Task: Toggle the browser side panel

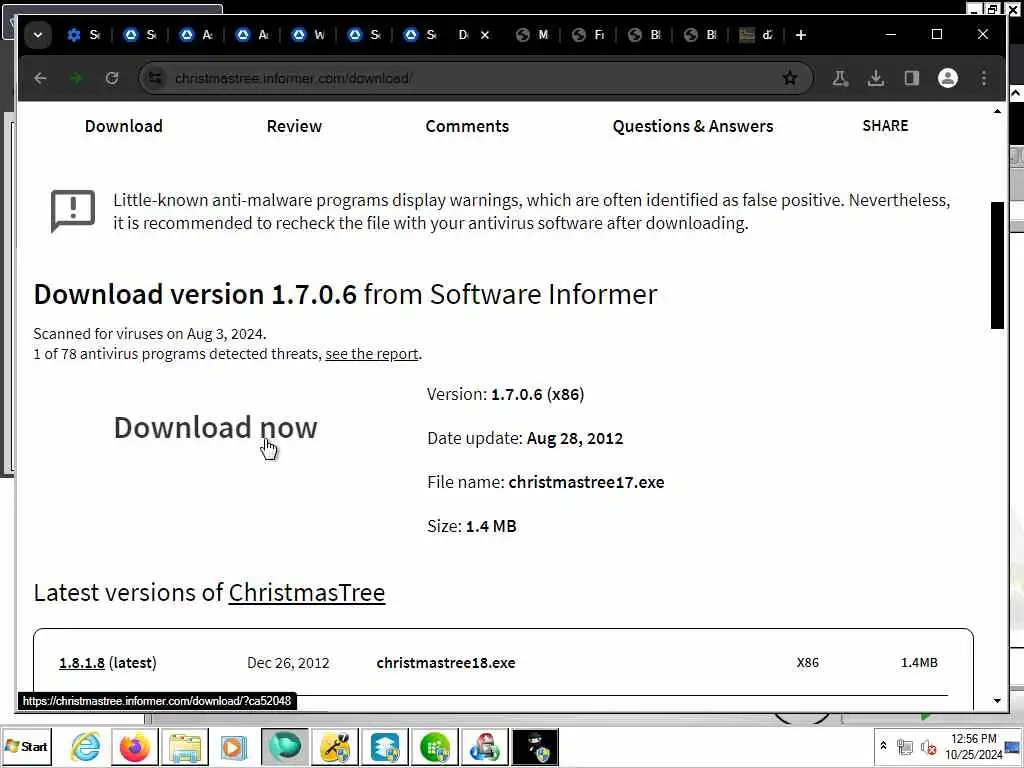Action: (x=912, y=78)
